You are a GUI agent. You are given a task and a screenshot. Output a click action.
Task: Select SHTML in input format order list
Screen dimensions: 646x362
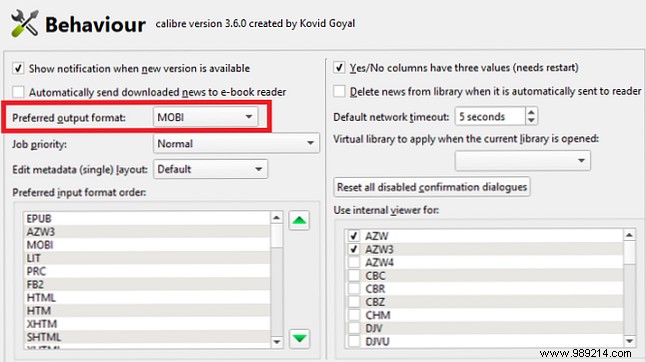point(147,337)
